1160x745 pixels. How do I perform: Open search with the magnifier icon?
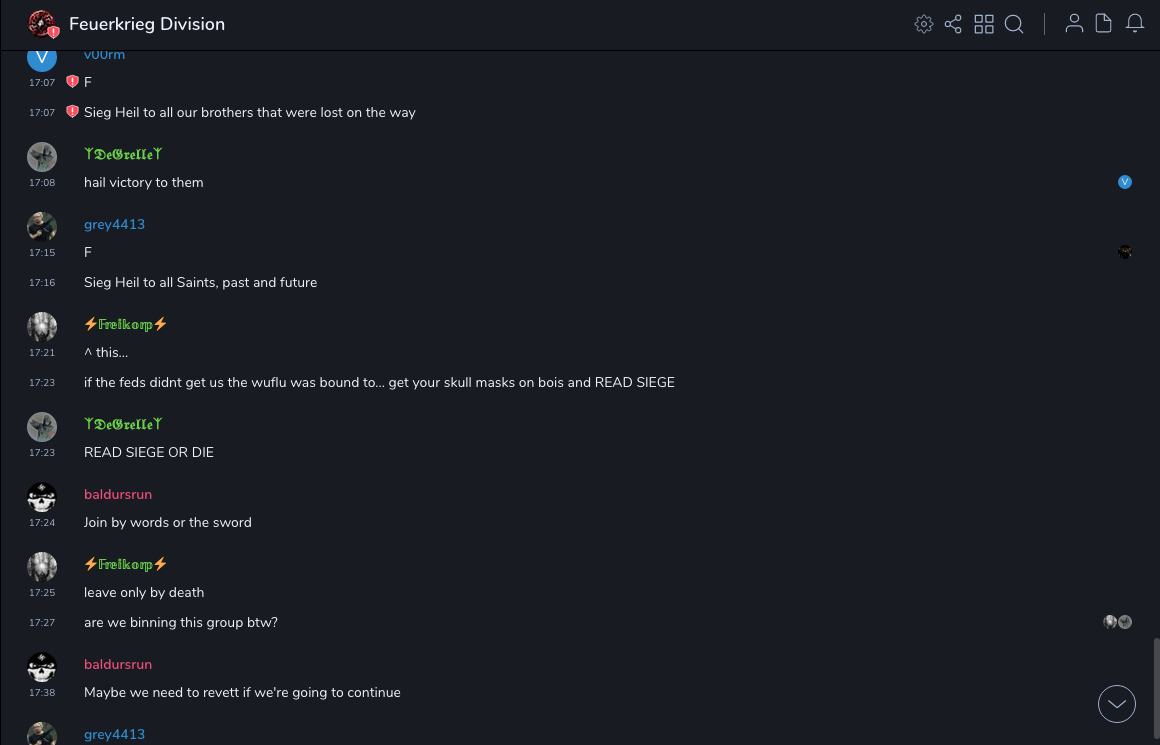(1014, 24)
